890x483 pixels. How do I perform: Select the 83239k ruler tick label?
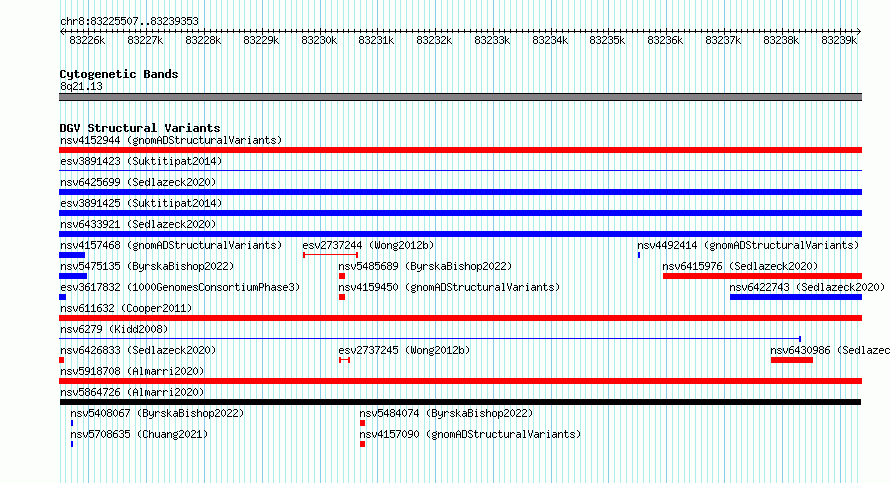click(x=839, y=40)
